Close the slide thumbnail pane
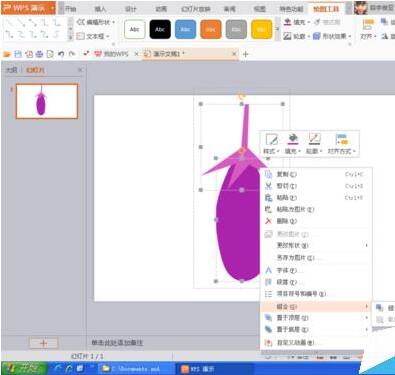395x375 pixels. click(80, 70)
